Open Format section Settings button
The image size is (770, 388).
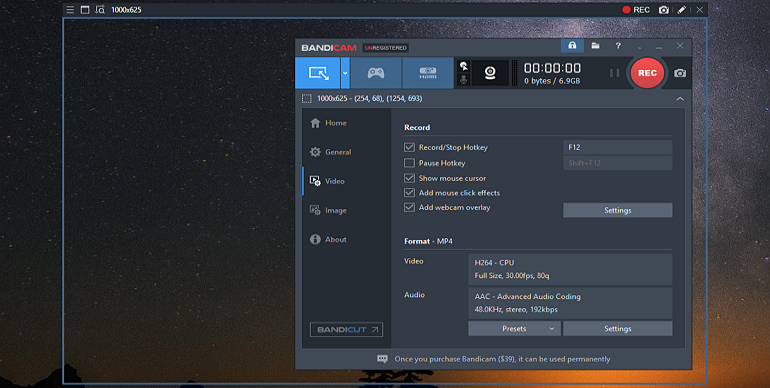(617, 329)
